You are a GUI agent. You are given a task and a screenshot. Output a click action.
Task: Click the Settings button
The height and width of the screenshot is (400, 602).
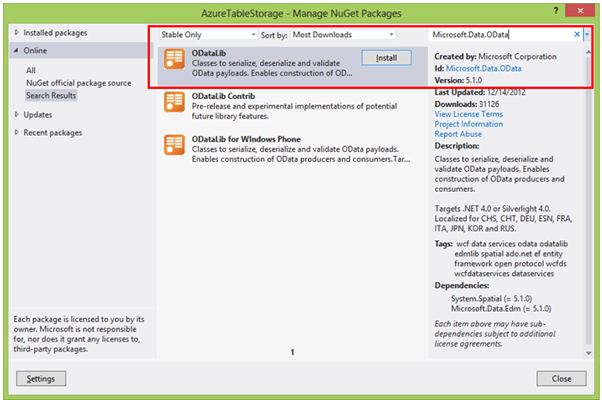(x=40, y=379)
